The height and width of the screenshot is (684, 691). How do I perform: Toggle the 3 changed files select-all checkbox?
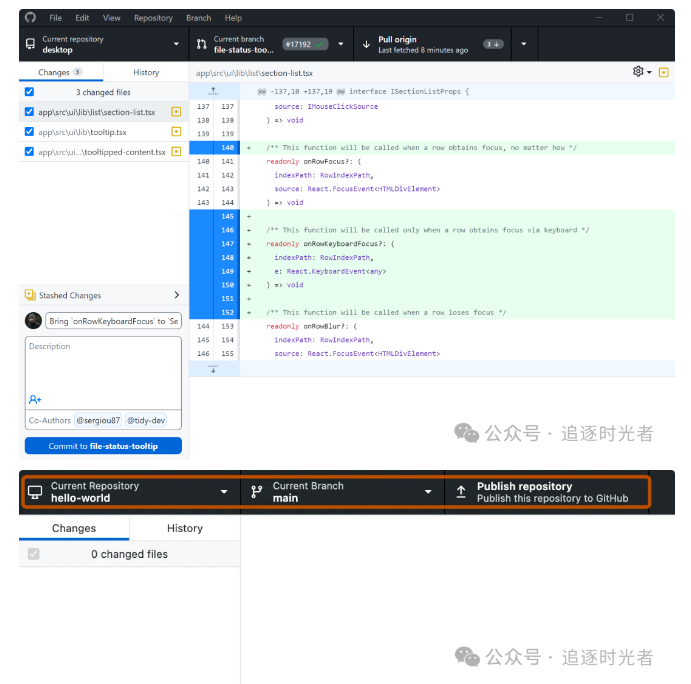click(30, 92)
